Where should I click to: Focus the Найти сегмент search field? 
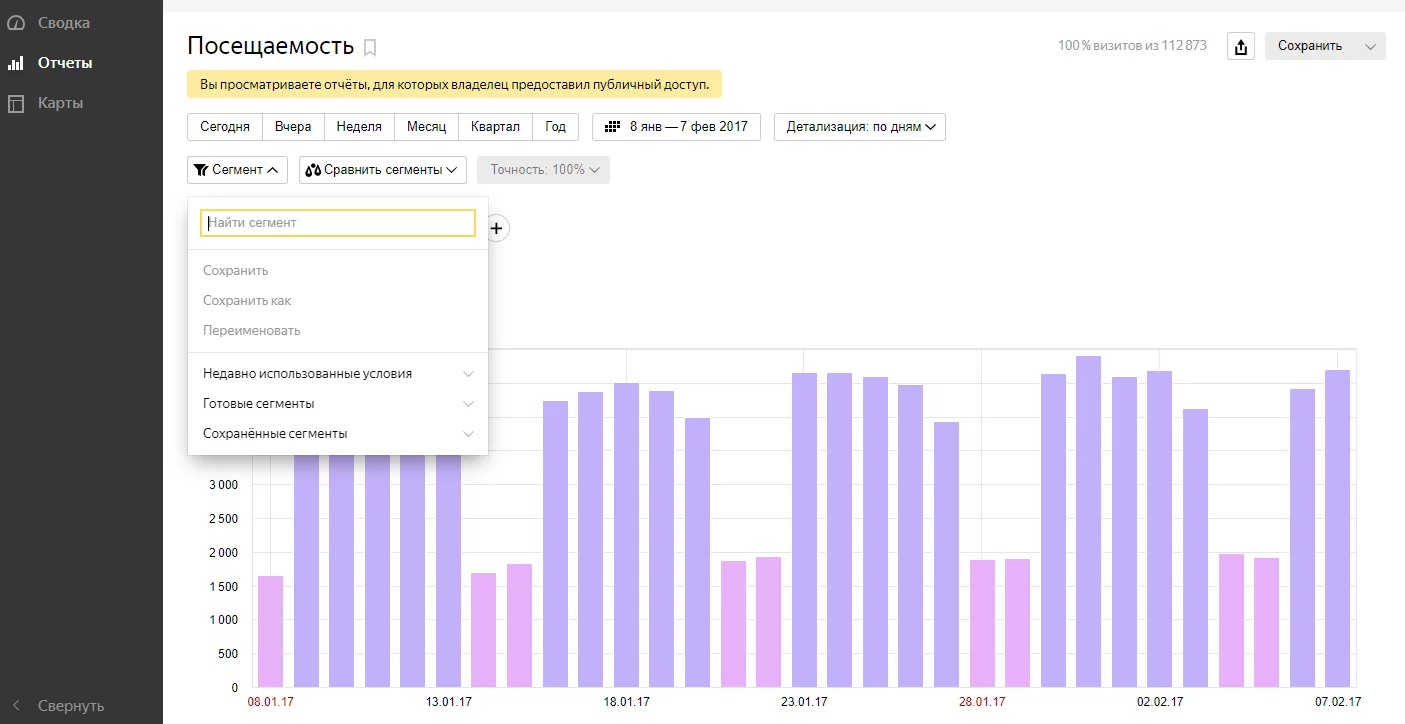pos(338,223)
